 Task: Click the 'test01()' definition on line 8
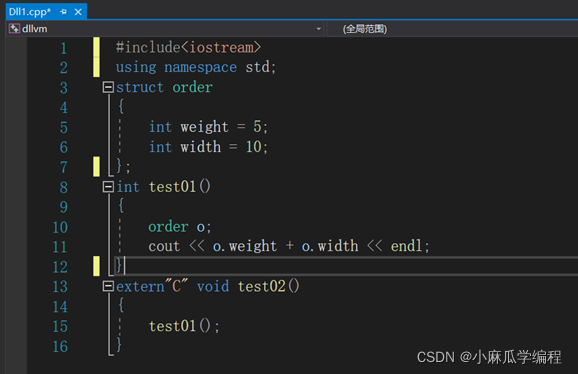tap(180, 187)
